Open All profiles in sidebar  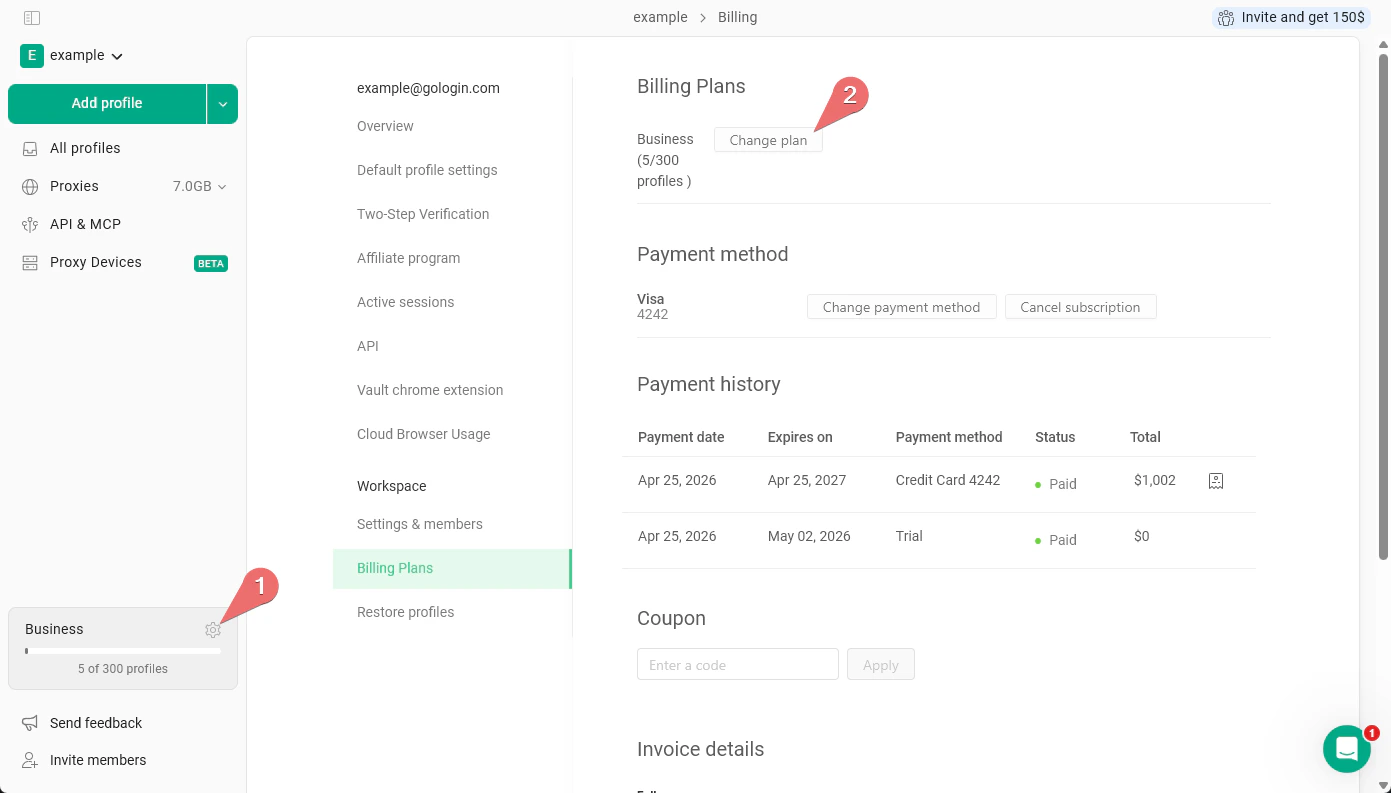pyautogui.click(x=85, y=148)
